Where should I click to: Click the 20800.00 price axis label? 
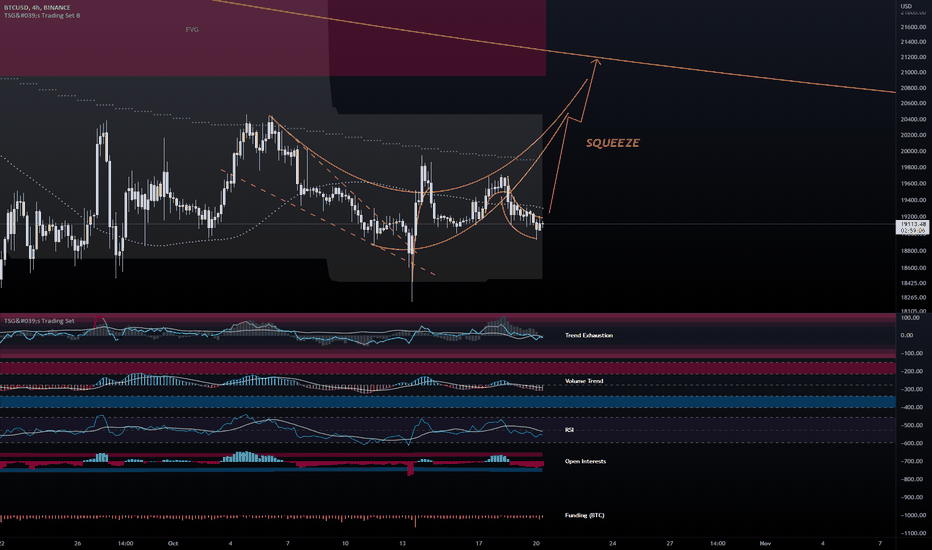tap(914, 88)
